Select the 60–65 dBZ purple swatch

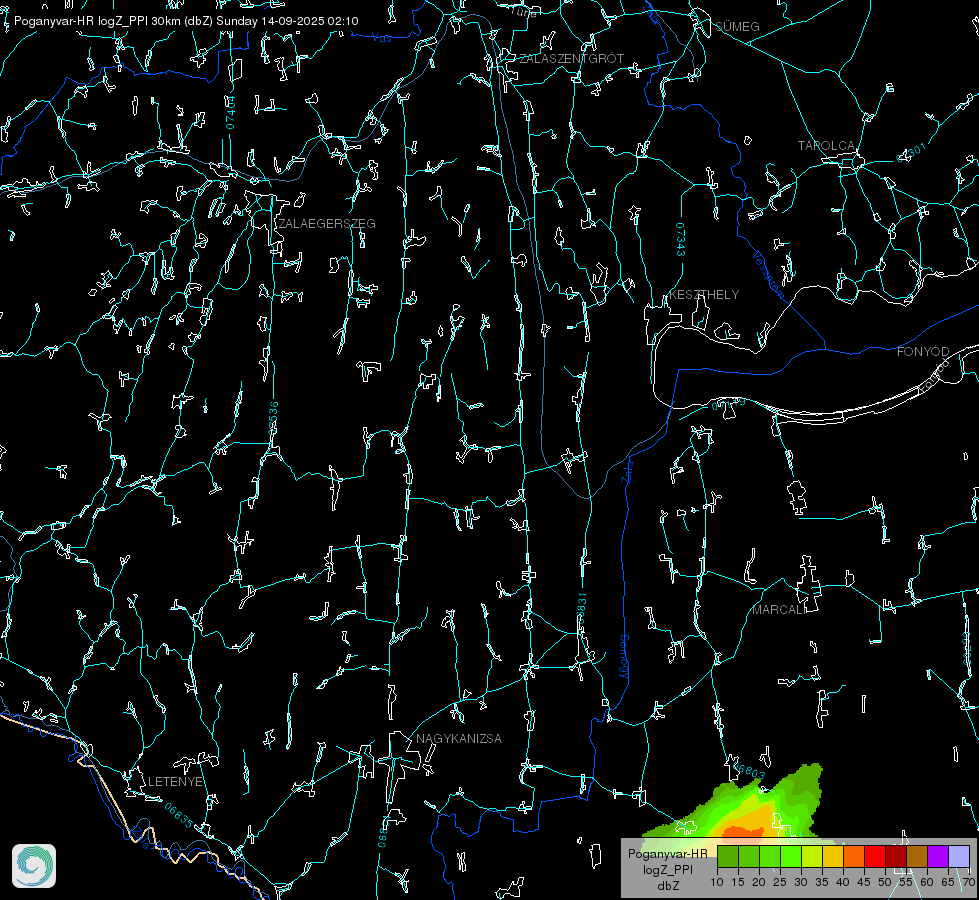coord(937,856)
